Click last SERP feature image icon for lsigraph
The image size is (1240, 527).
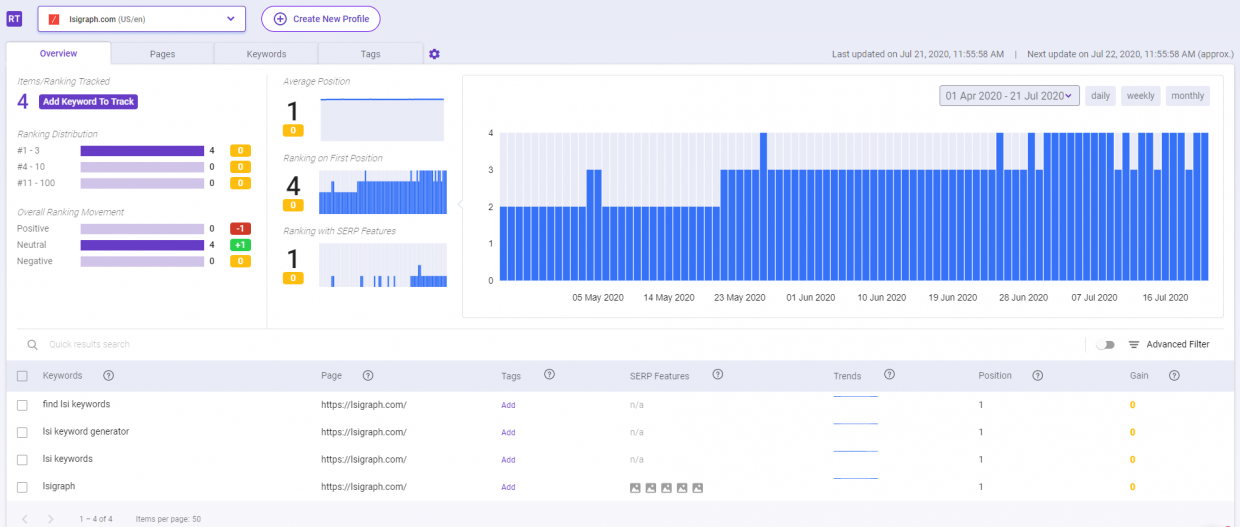(x=698, y=488)
